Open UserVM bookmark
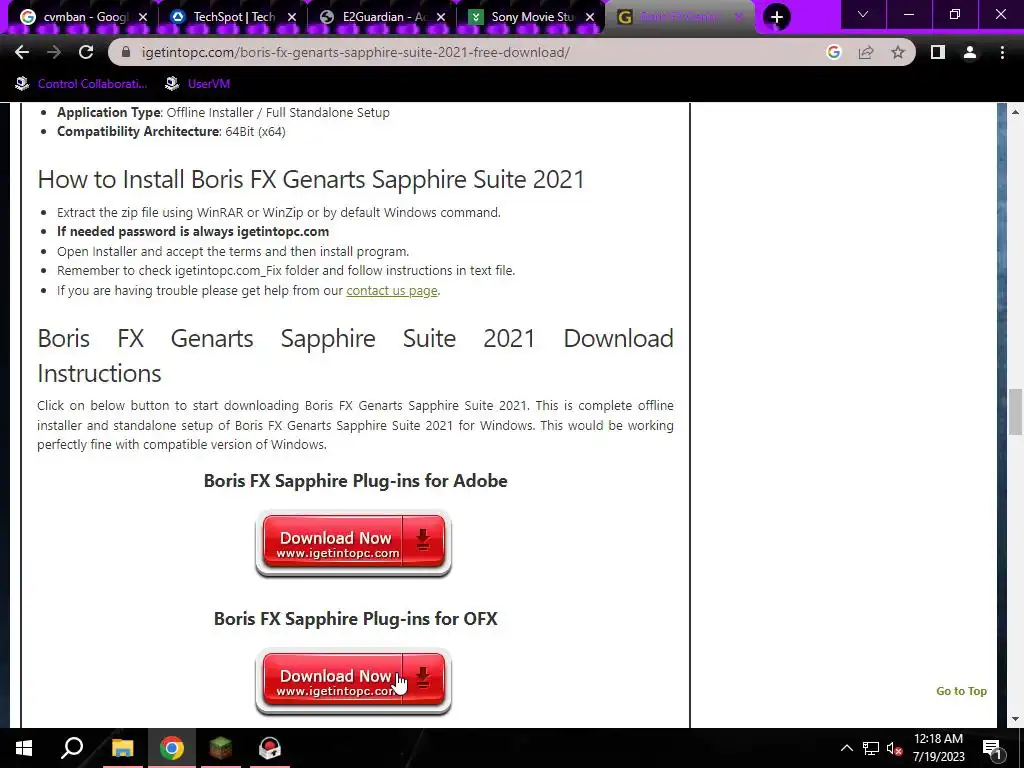Viewport: 1024px width, 768px height. (197, 84)
